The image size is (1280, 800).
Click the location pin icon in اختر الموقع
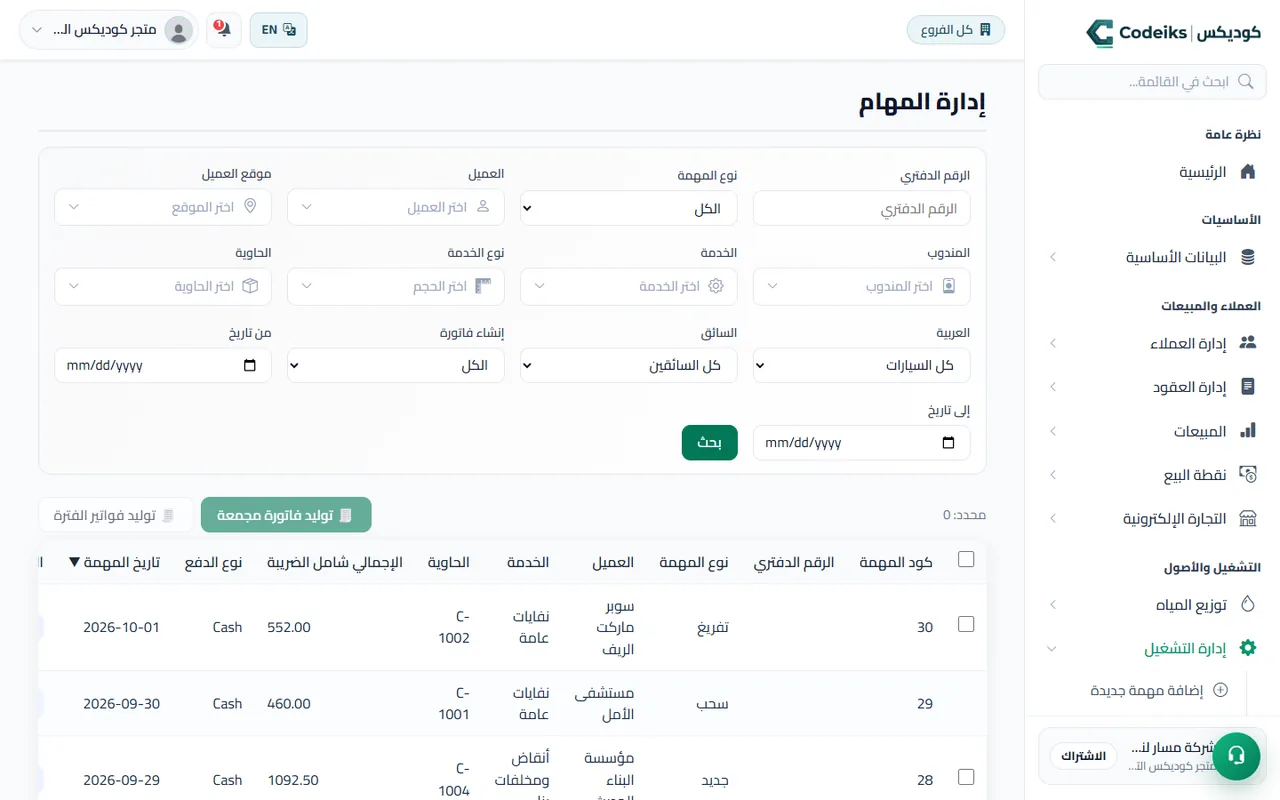tap(250, 207)
